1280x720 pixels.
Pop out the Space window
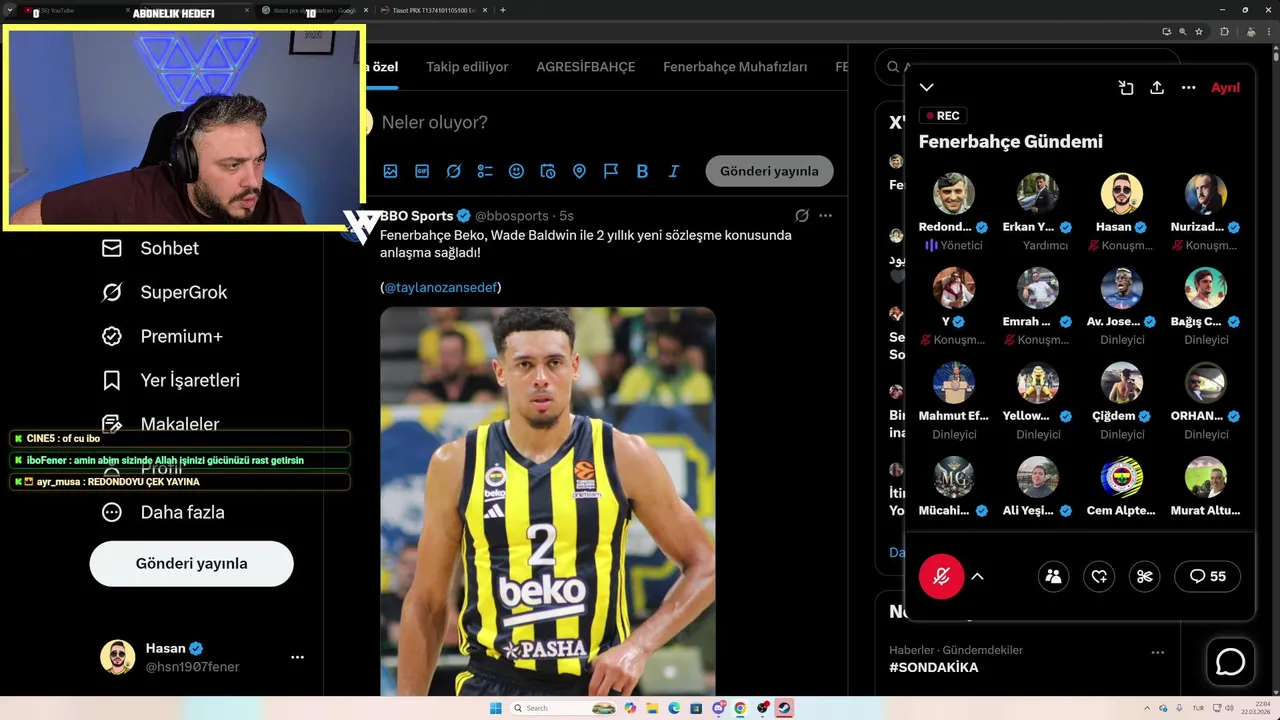click(x=1126, y=88)
